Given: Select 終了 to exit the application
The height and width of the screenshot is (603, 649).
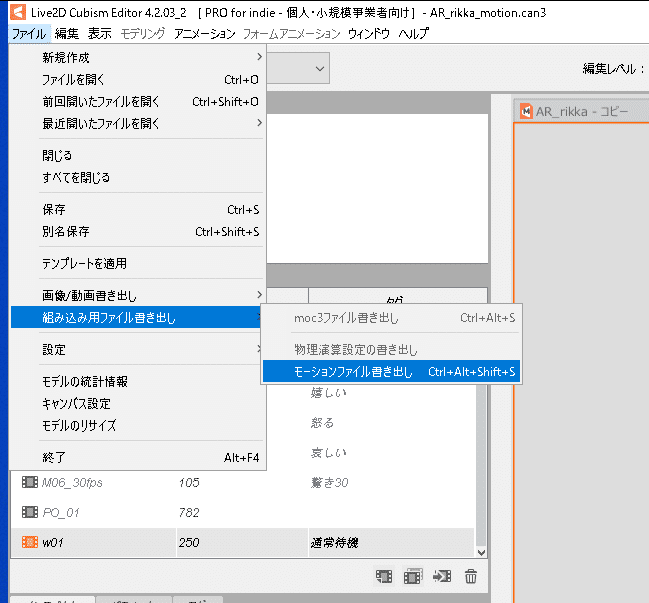Looking at the screenshot, I should [138, 457].
